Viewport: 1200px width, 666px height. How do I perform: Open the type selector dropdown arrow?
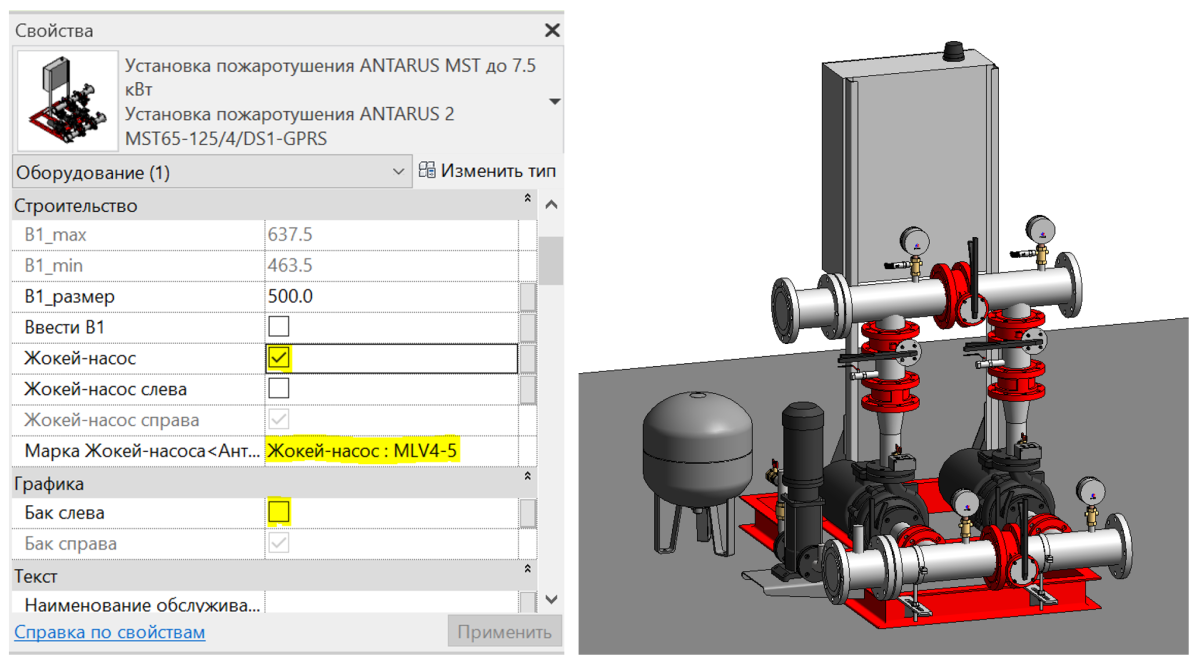pos(555,102)
